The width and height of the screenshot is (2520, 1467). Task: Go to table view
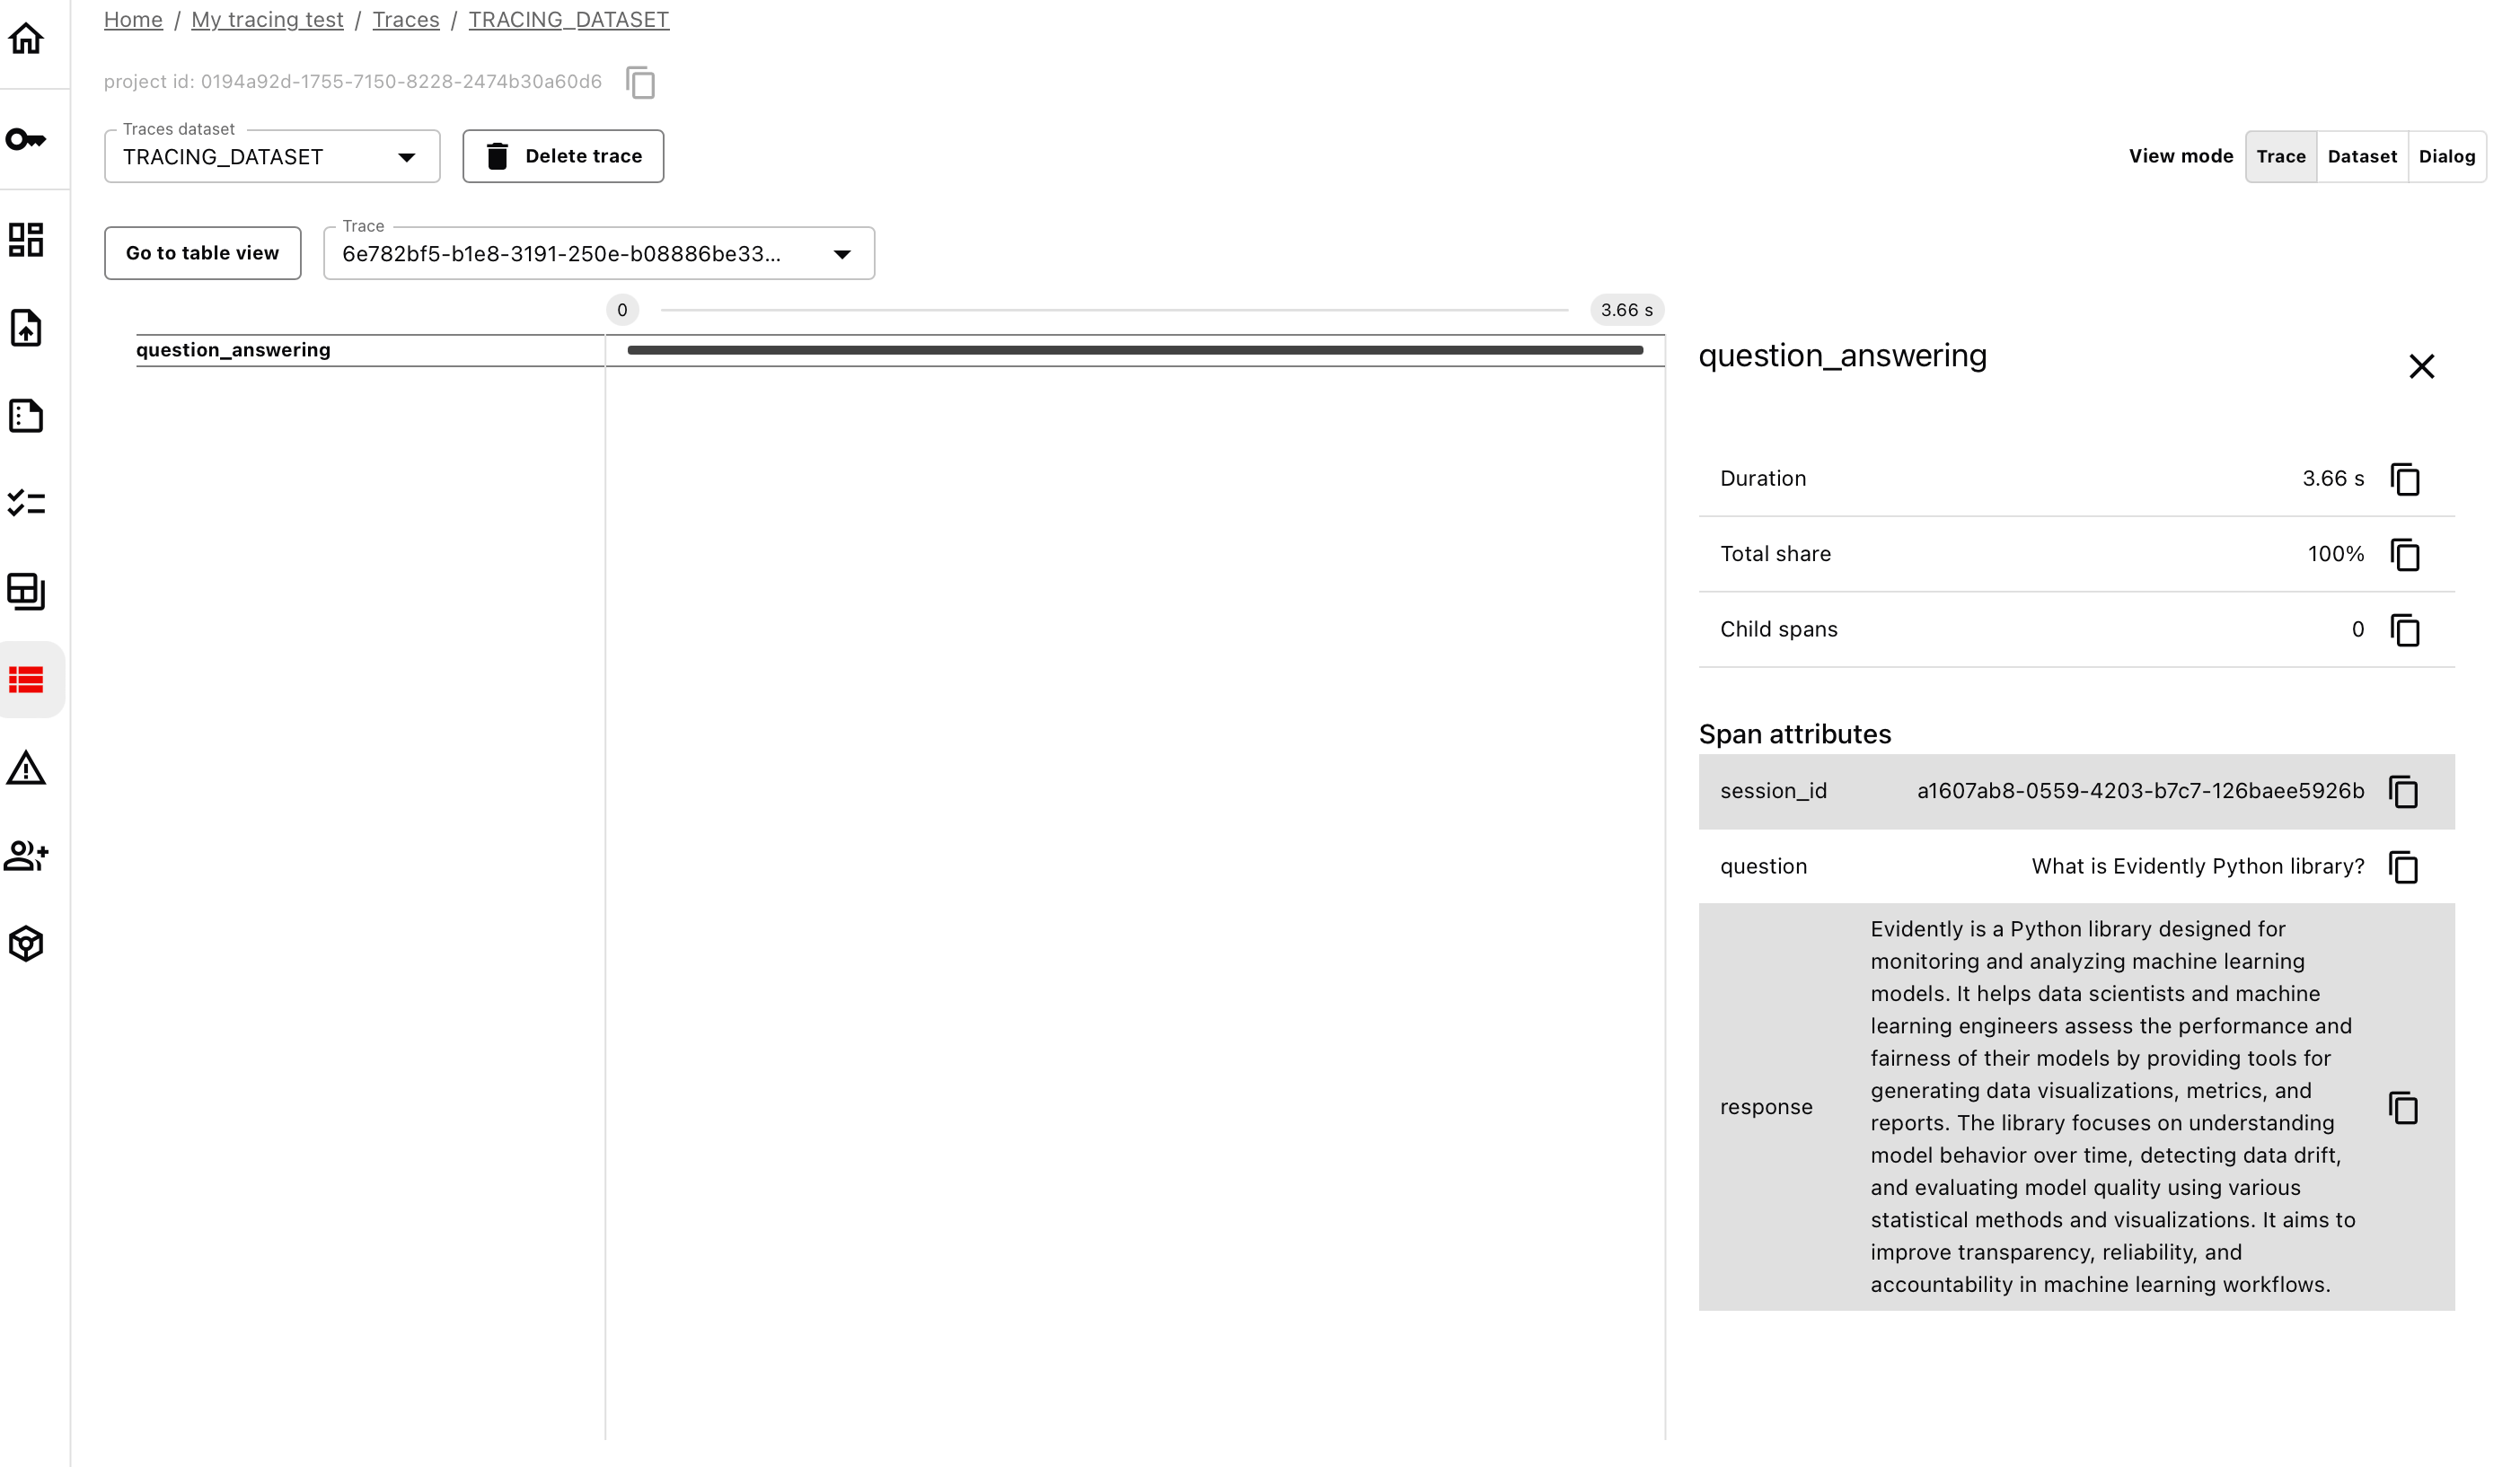click(202, 253)
